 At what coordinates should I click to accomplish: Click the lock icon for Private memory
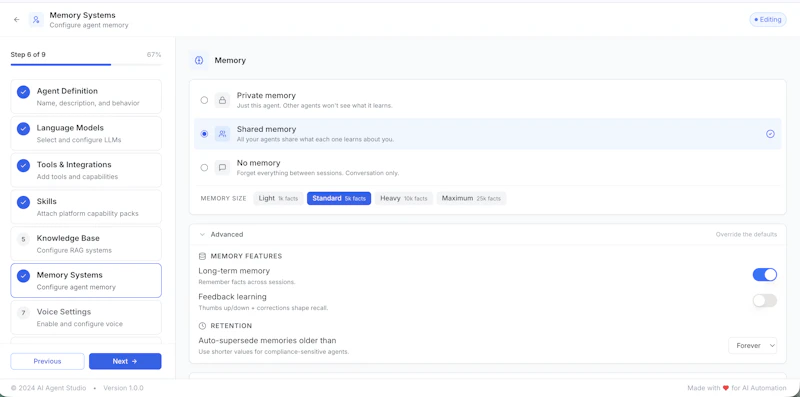tap(222, 100)
